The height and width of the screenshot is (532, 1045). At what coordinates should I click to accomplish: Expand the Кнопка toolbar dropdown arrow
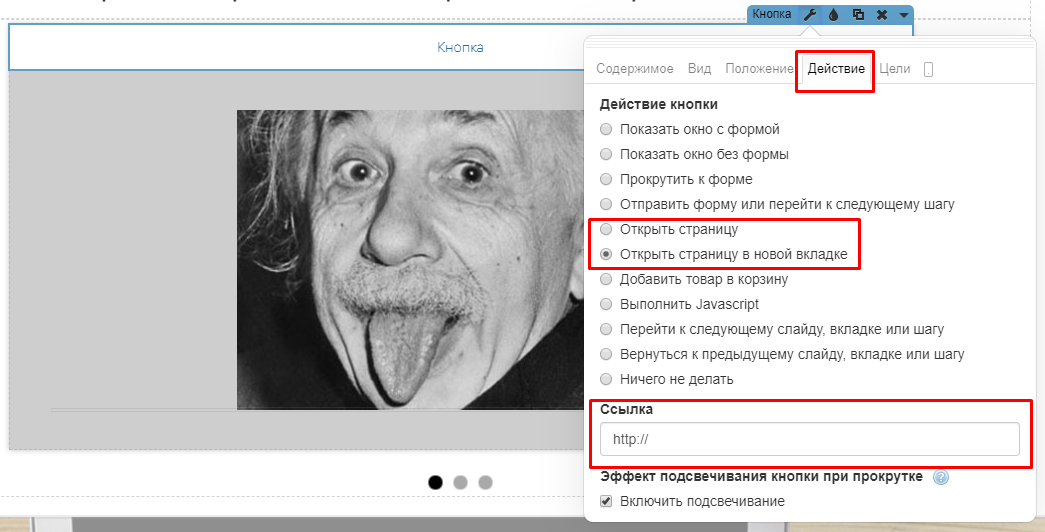[x=904, y=15]
